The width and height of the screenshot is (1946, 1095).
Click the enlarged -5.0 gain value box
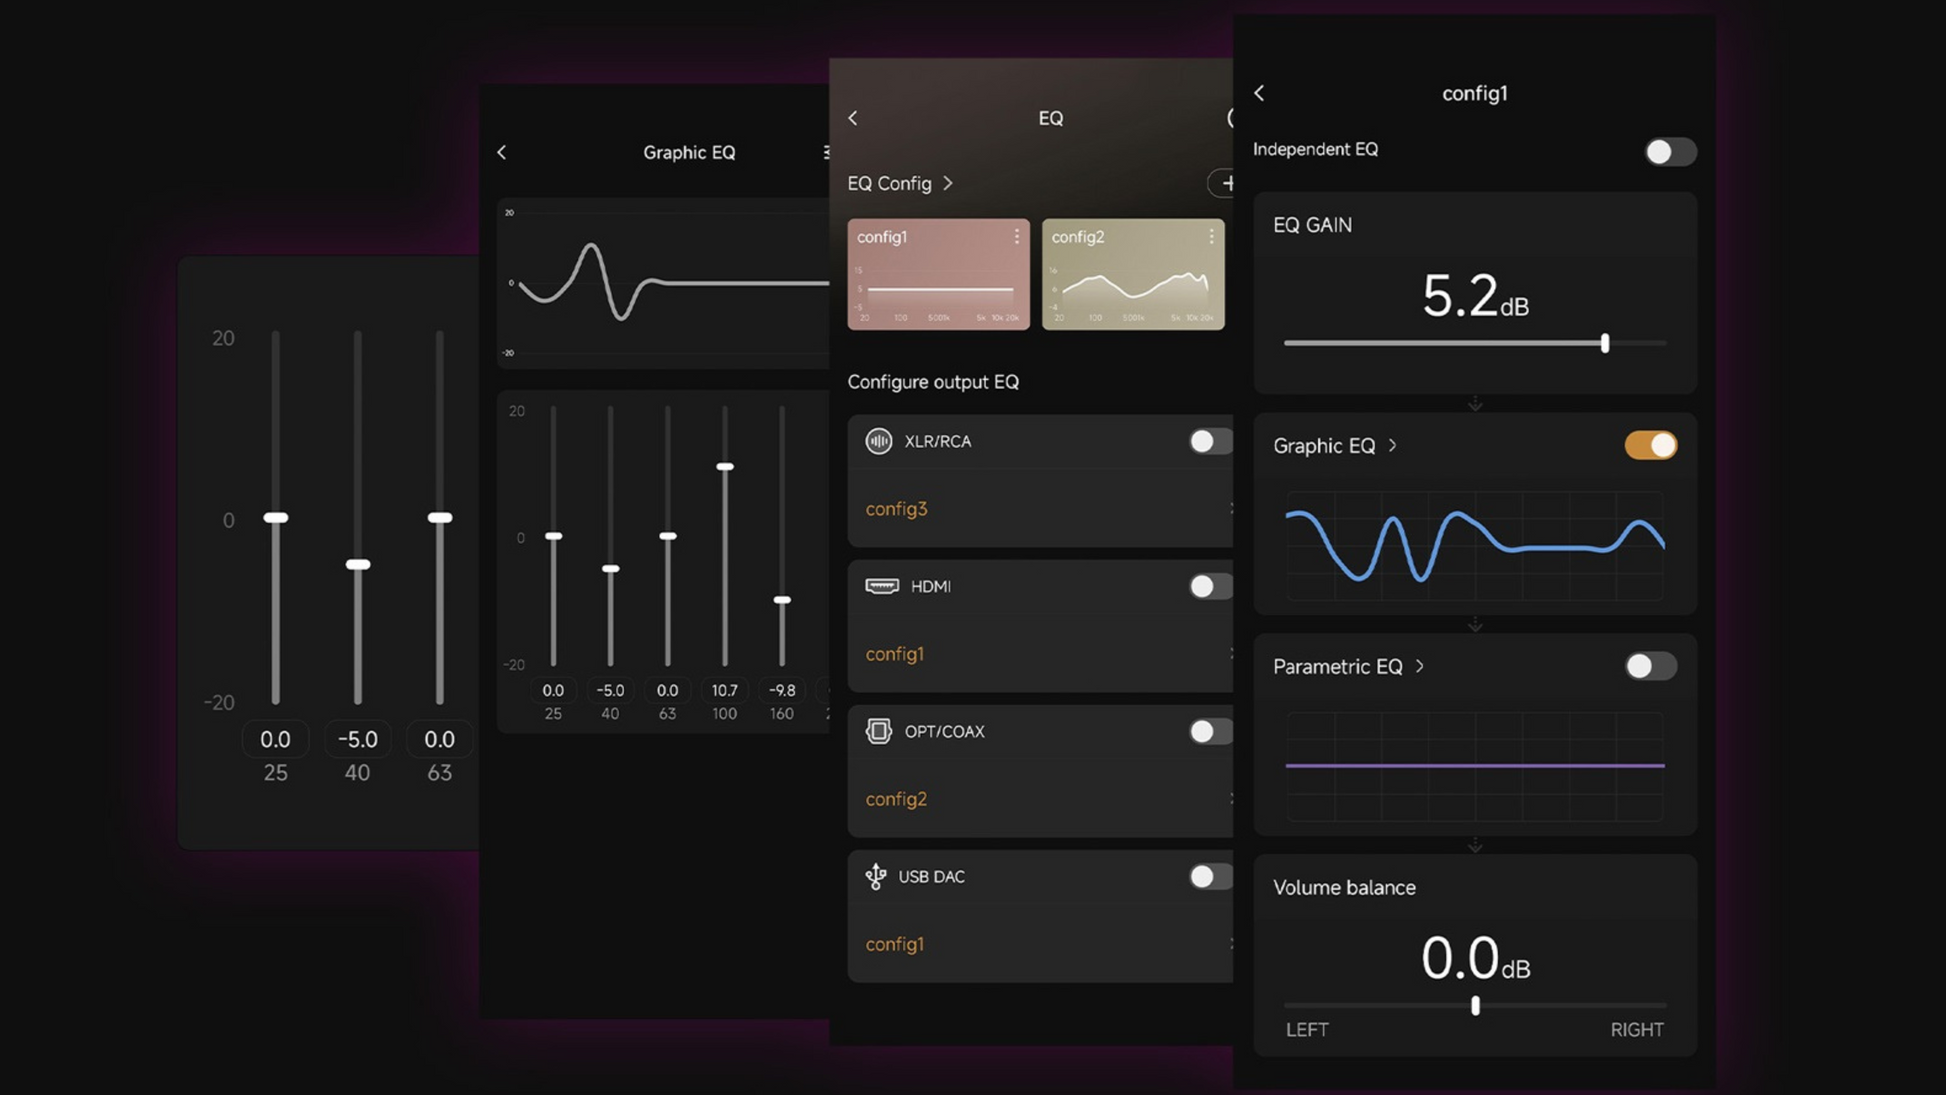click(358, 739)
